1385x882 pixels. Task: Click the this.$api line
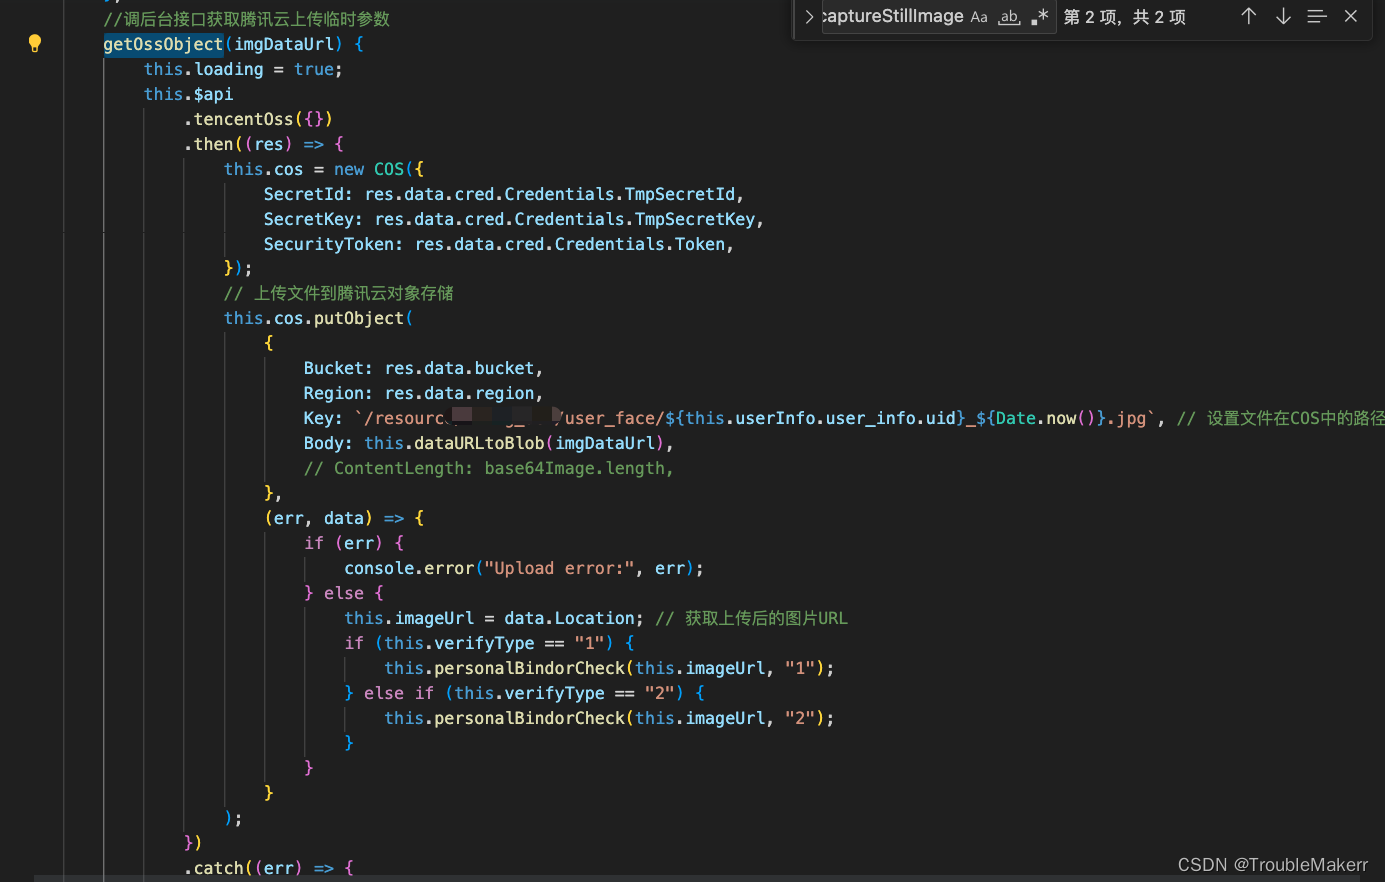(188, 94)
